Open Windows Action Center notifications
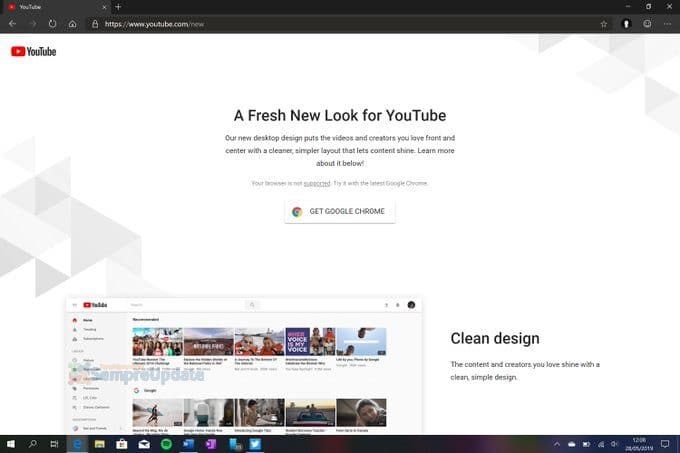 coord(665,444)
